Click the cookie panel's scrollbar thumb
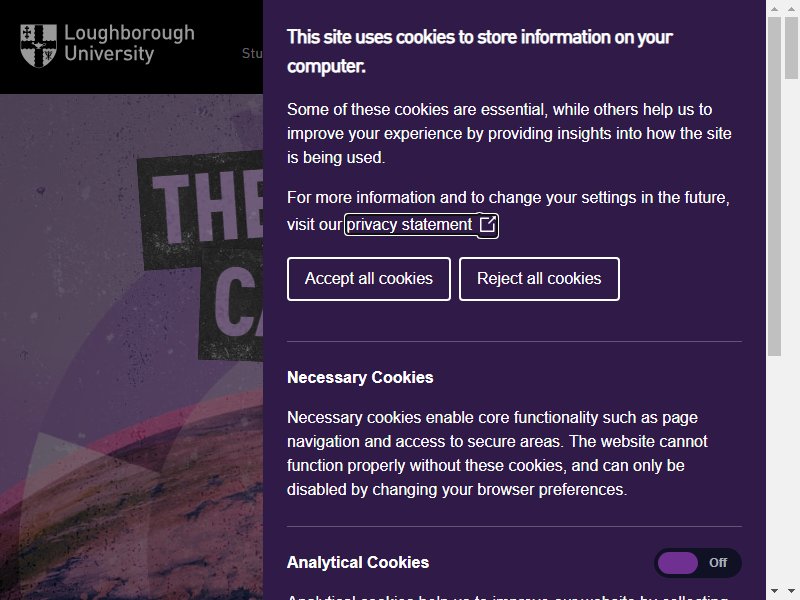Viewport: 800px width, 600px height. coord(774,186)
